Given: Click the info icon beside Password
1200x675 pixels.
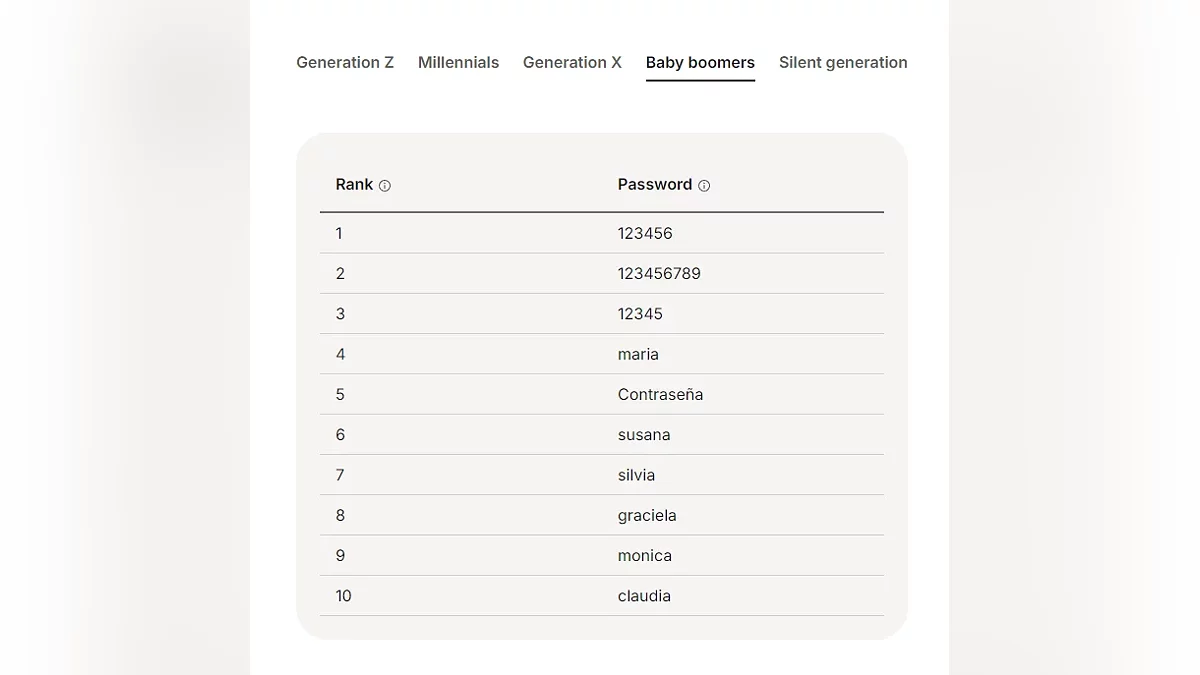Looking at the screenshot, I should [704, 186].
